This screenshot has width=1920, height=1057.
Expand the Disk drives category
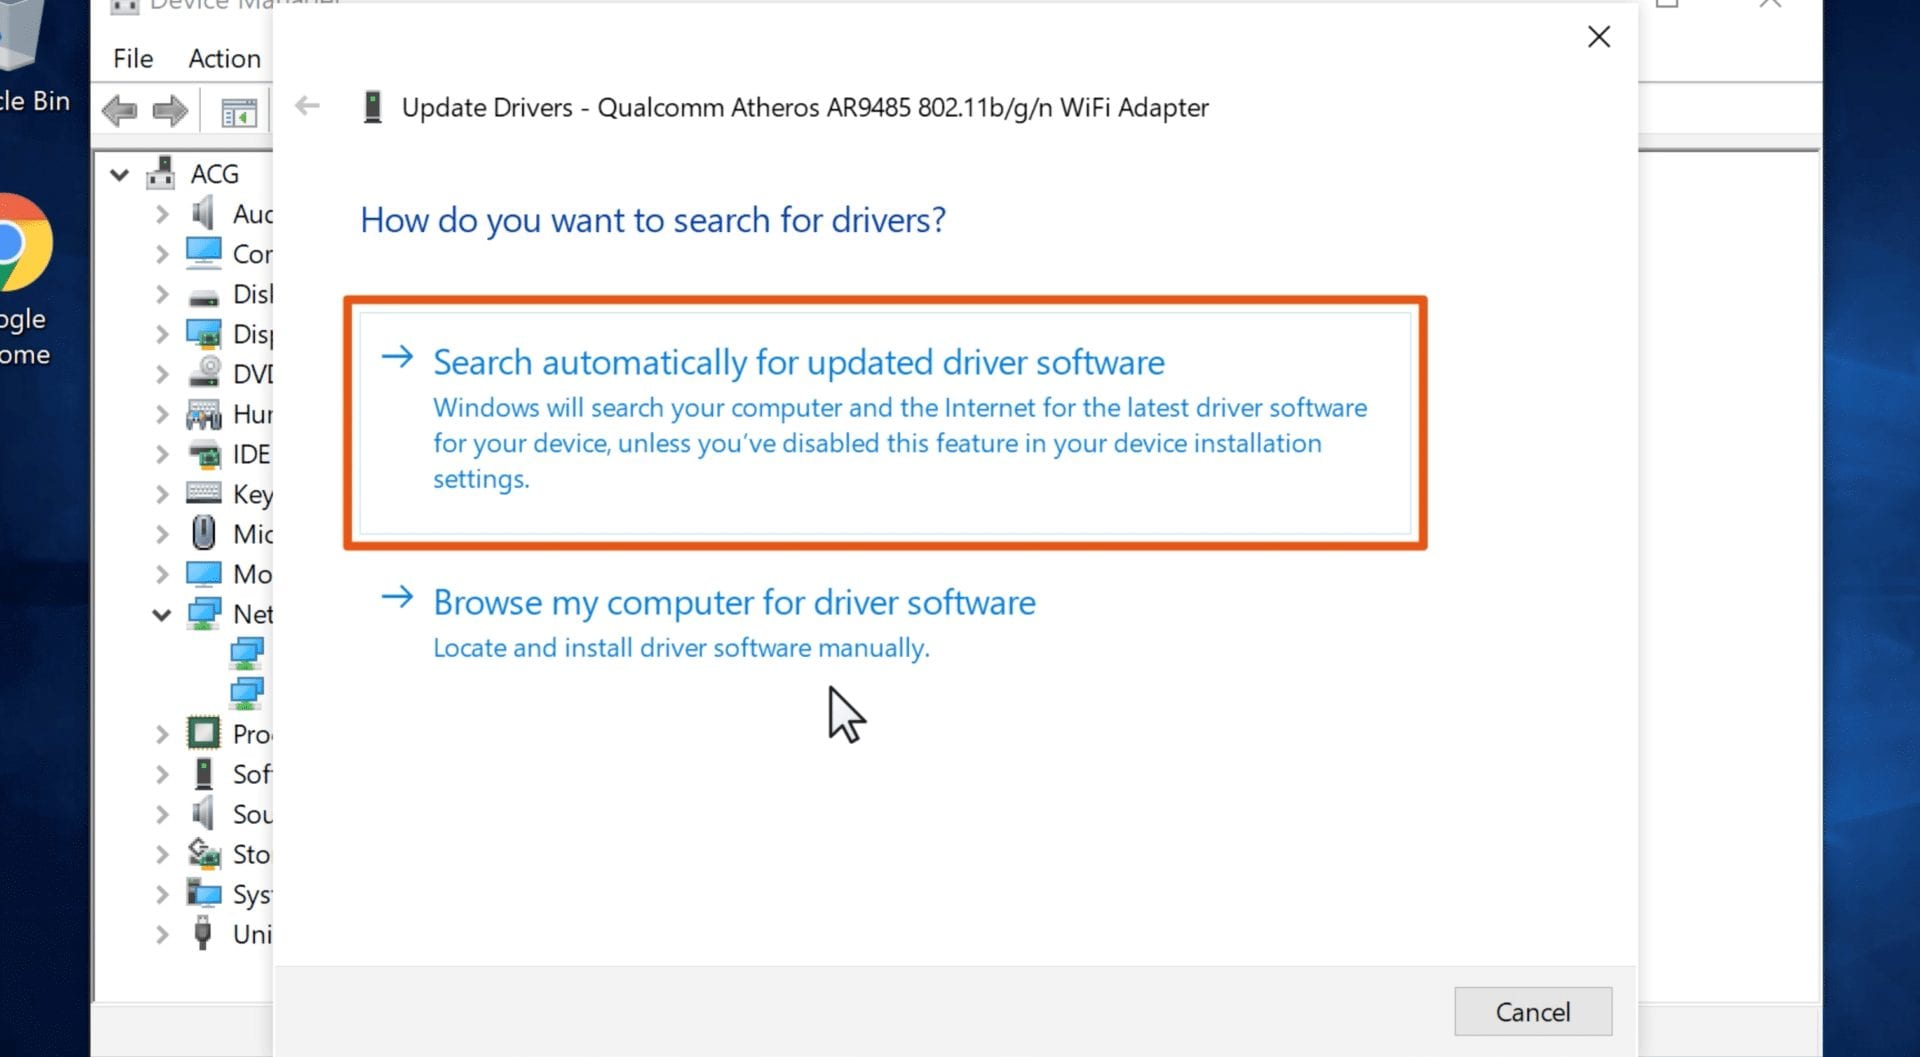click(x=162, y=294)
